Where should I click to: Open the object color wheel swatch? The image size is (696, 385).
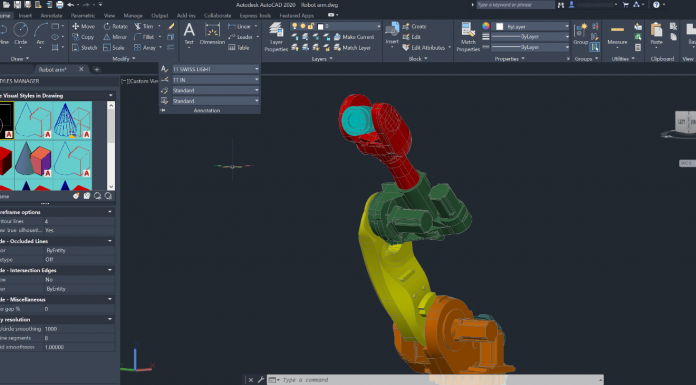[486, 26]
